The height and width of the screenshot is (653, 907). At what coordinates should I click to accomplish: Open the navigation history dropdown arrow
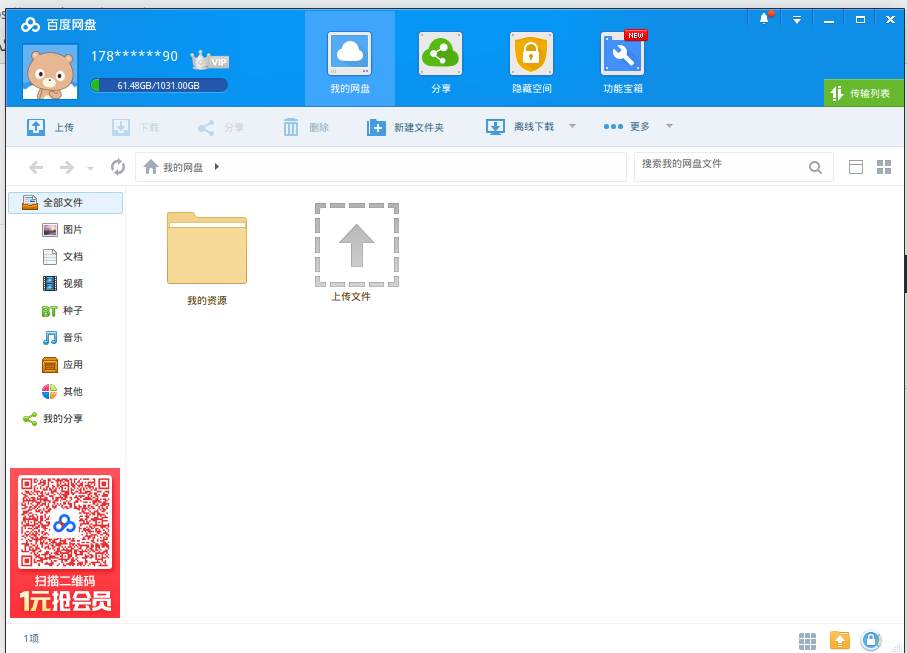click(90, 169)
